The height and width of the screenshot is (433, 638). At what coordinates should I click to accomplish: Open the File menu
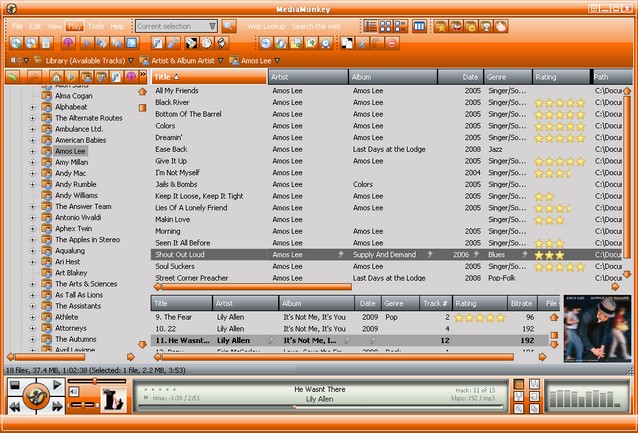tap(17, 26)
